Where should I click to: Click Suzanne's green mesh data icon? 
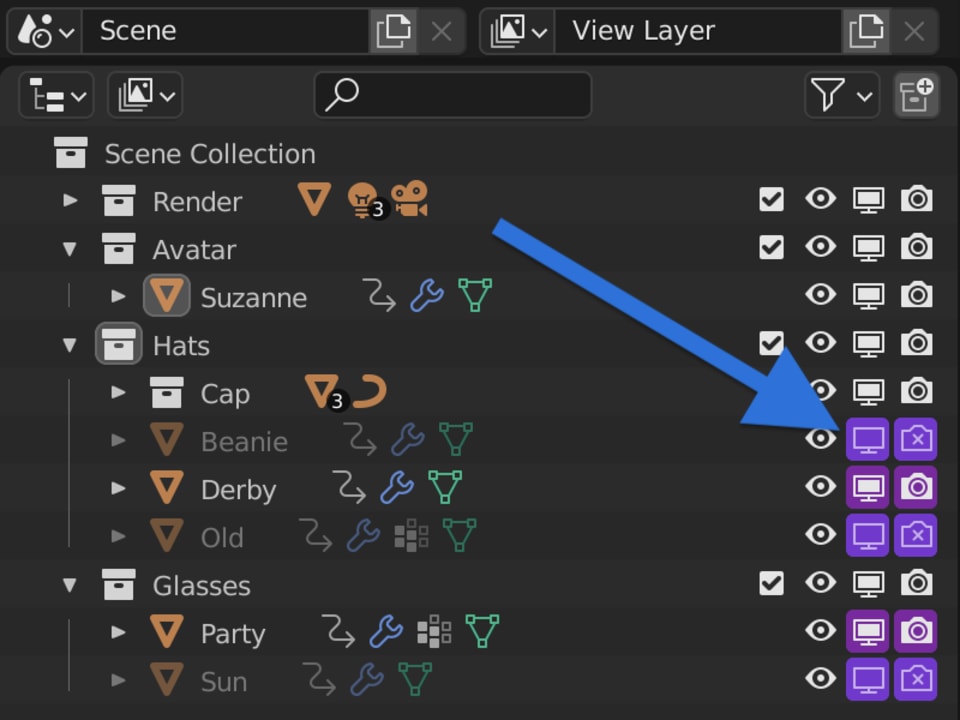point(475,295)
